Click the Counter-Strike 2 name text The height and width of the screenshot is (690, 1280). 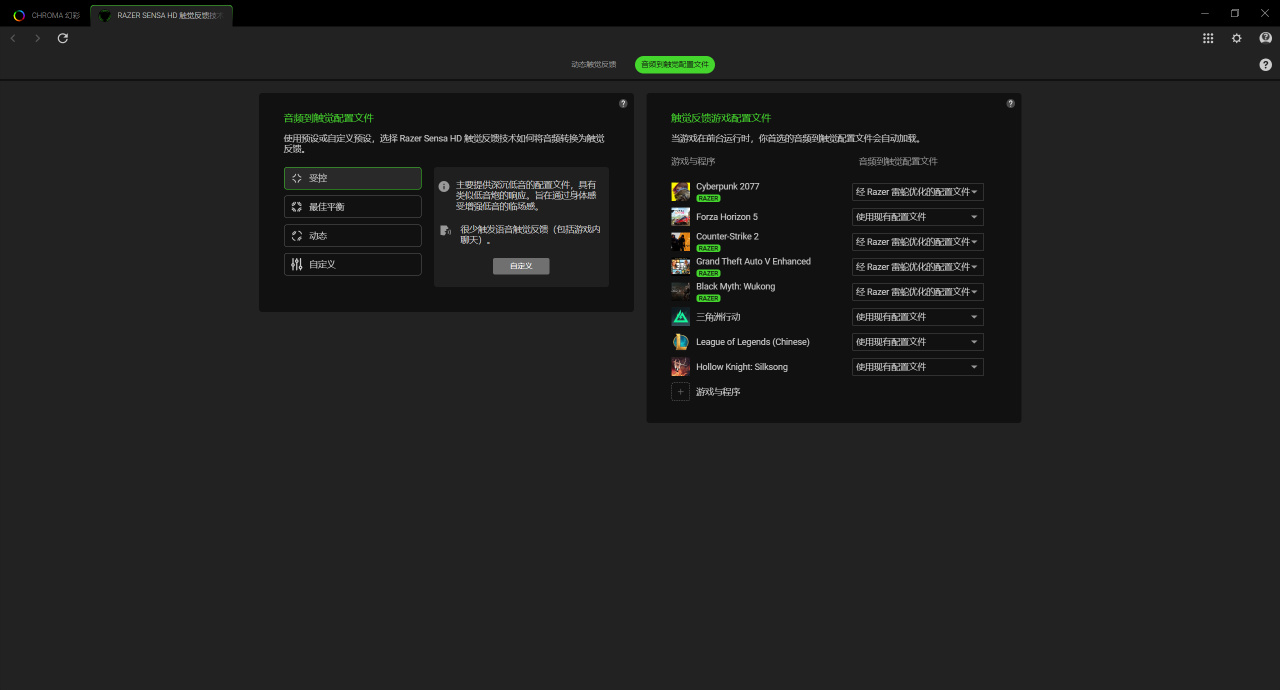727,237
